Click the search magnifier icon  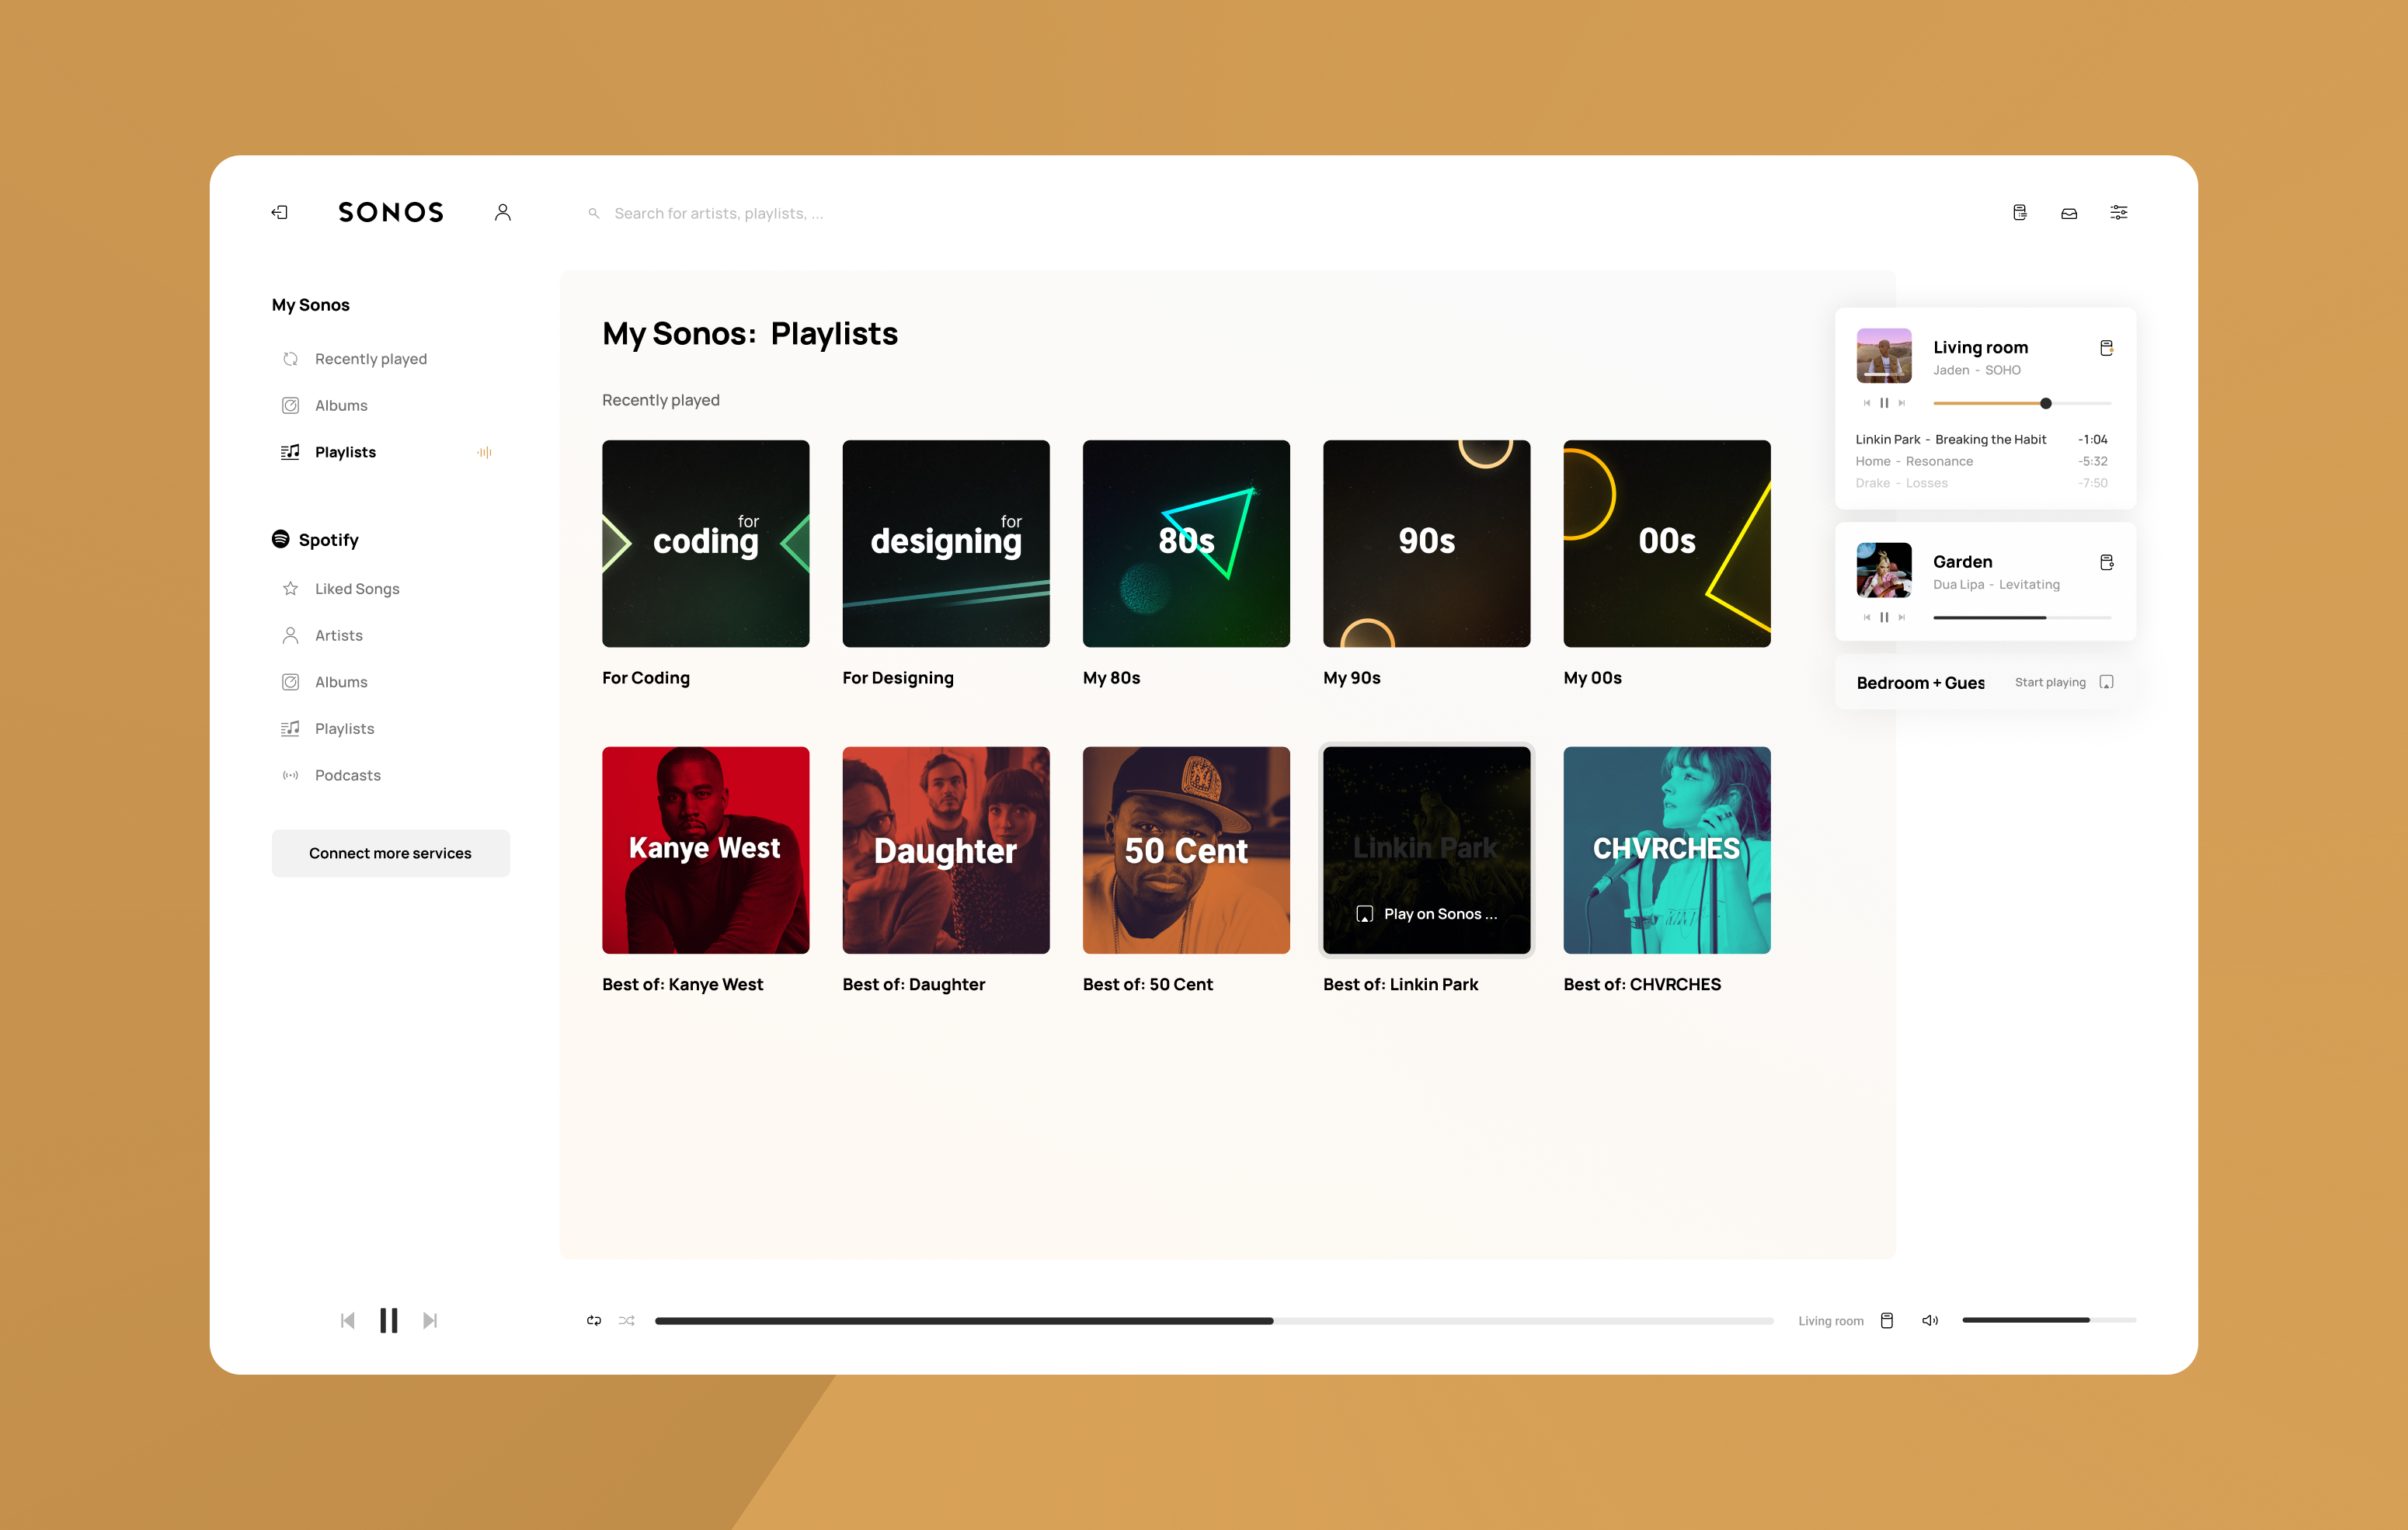pos(594,213)
